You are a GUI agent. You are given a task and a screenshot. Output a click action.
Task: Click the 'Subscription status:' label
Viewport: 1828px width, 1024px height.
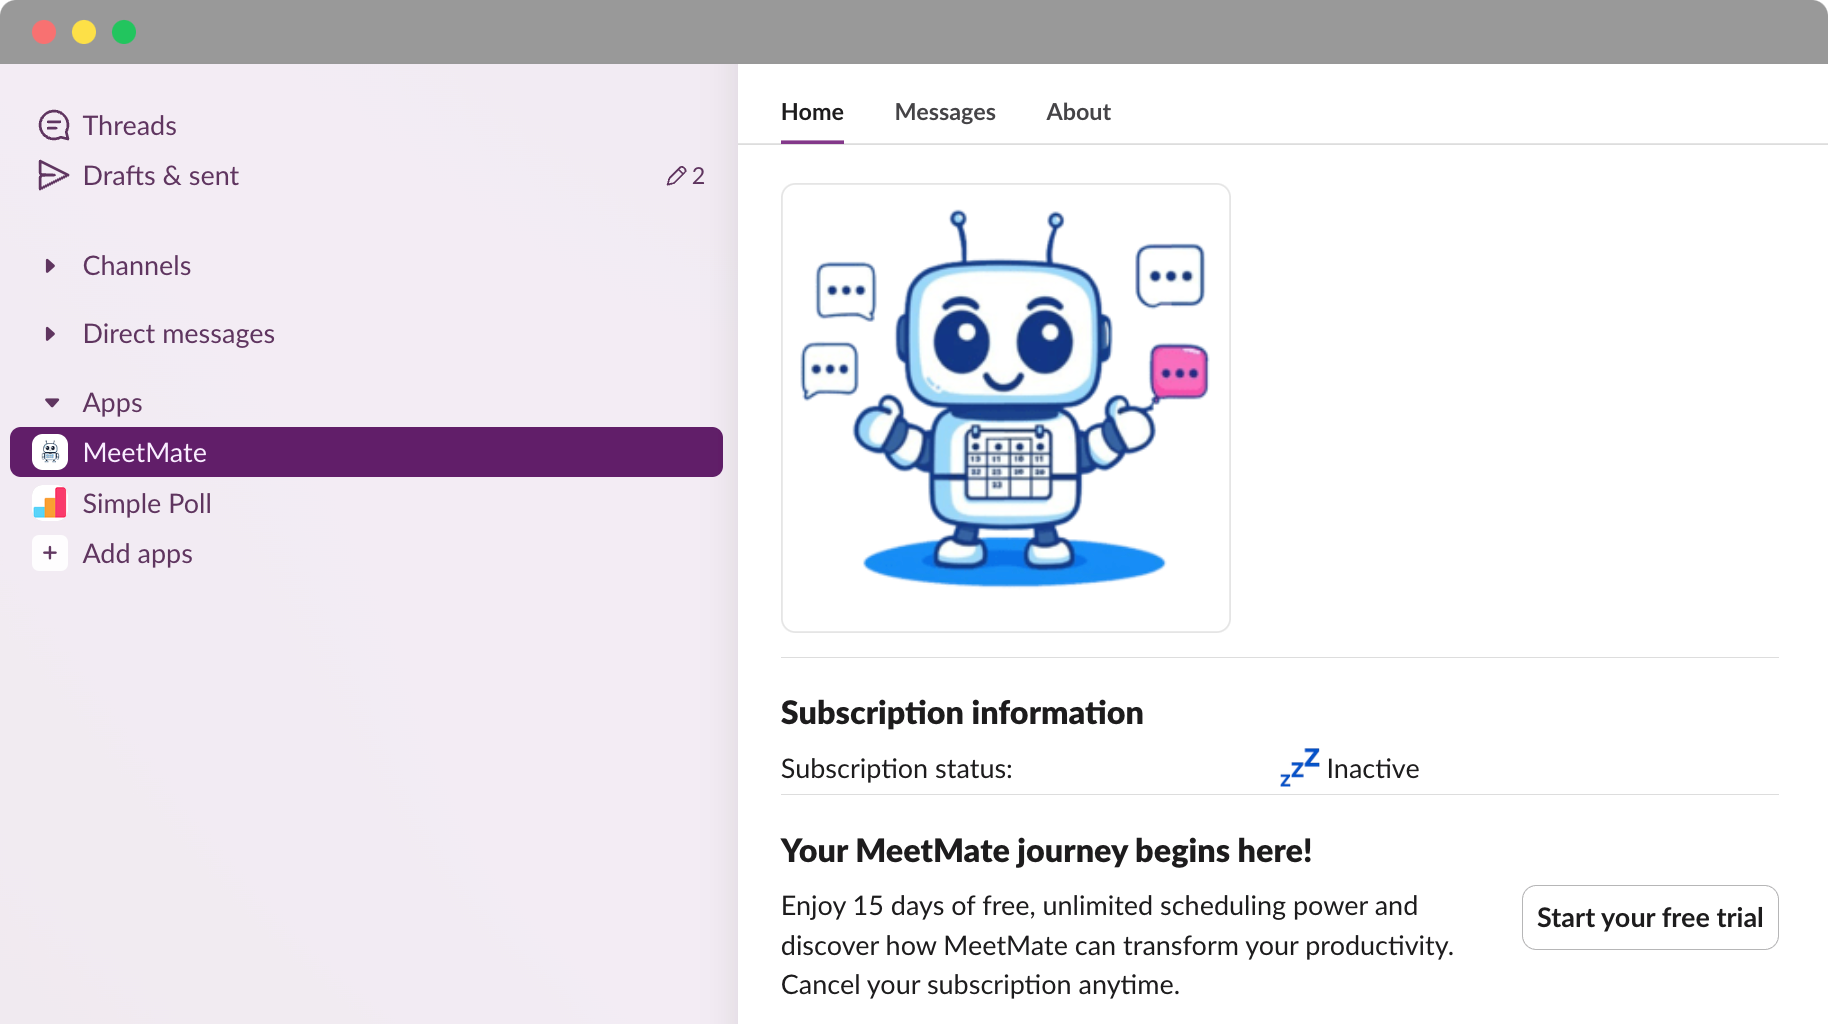[897, 769]
